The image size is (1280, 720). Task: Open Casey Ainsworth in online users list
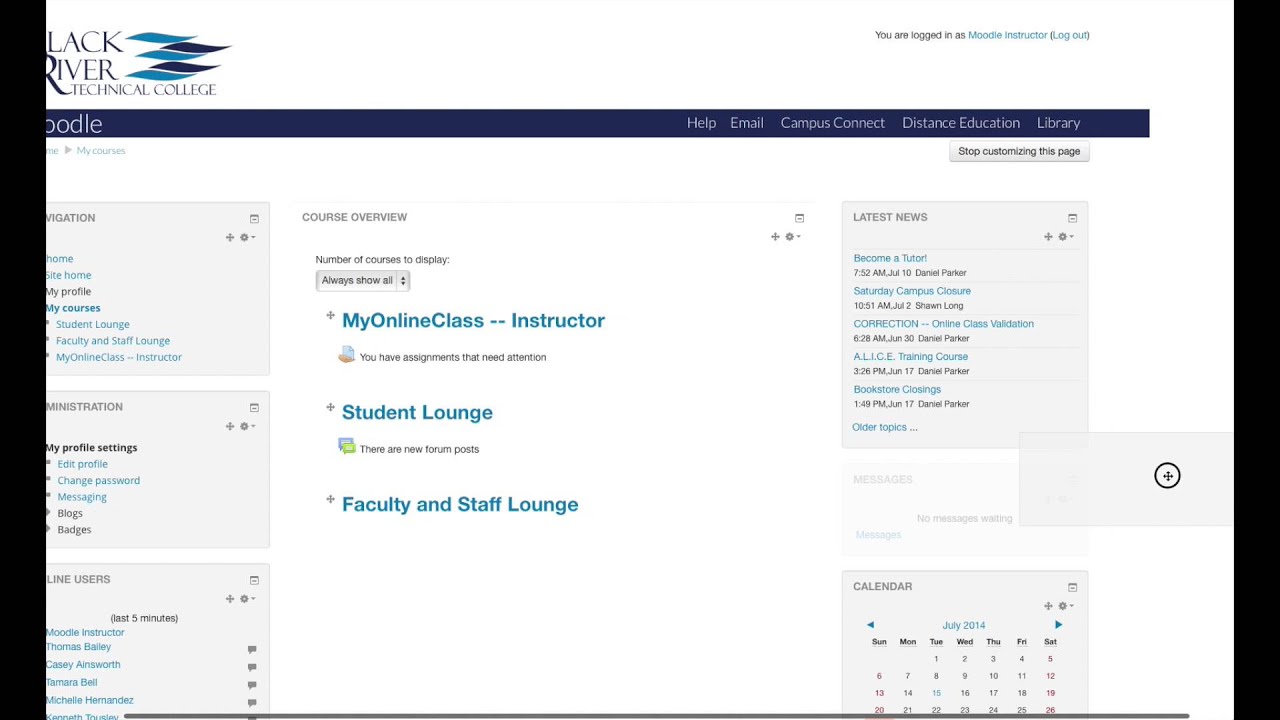coord(83,665)
